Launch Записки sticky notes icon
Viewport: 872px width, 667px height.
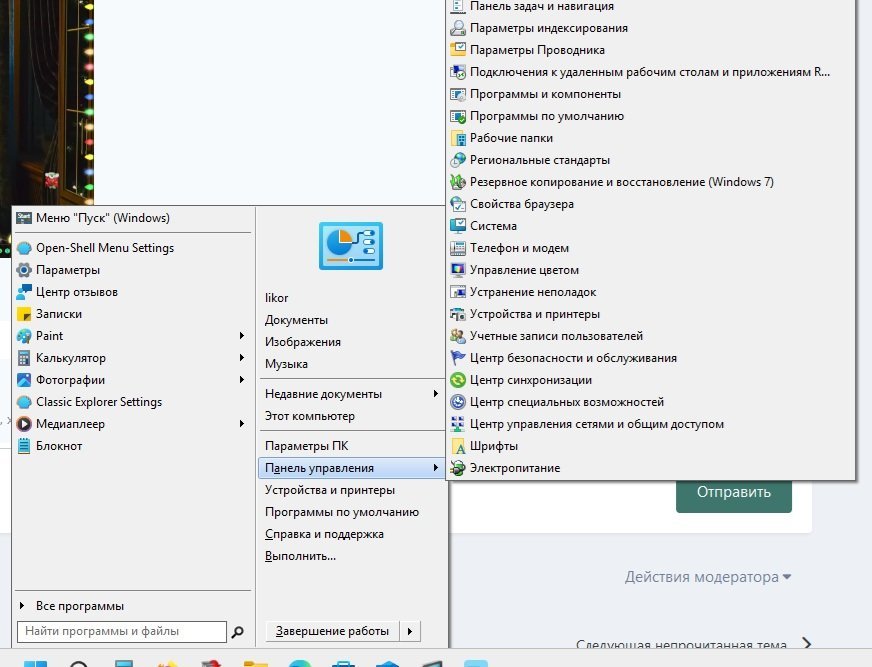click(x=24, y=314)
